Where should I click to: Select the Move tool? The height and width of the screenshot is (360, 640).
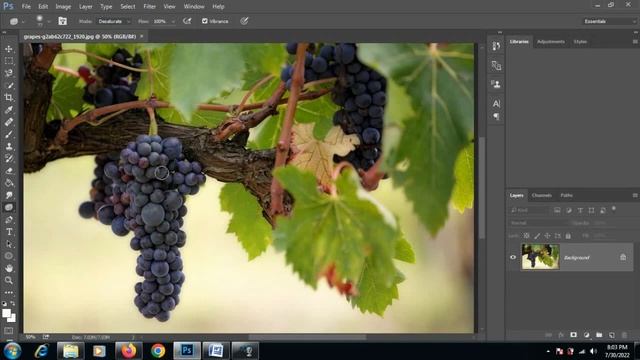9,49
